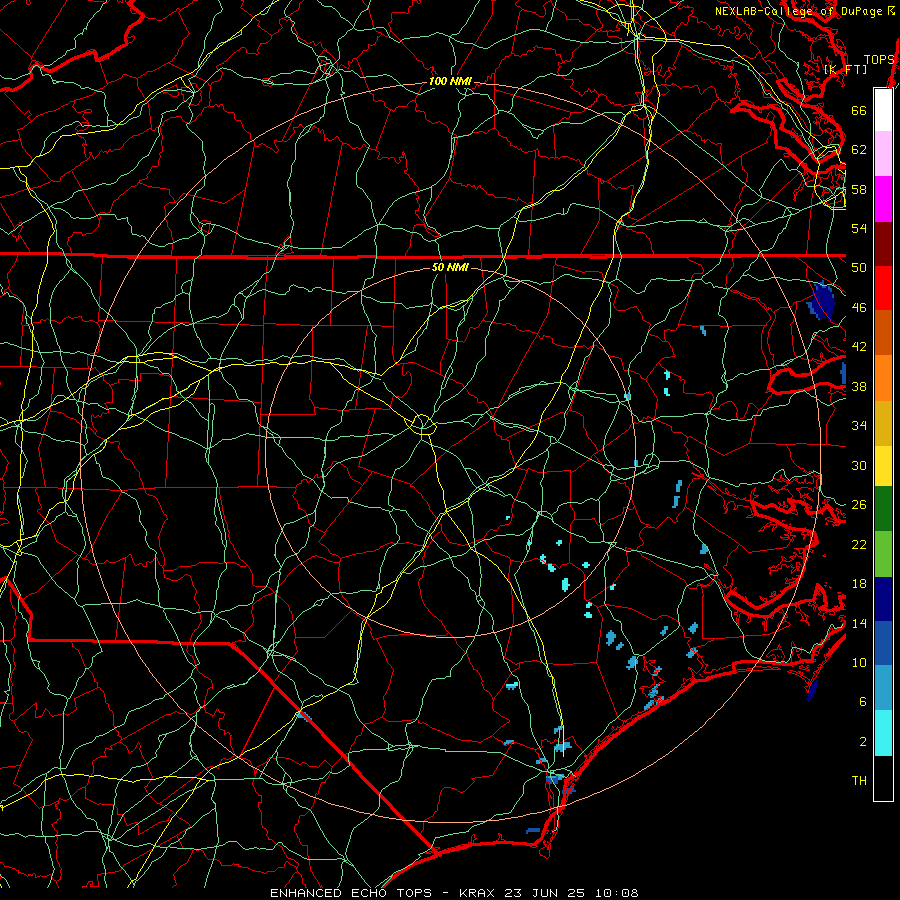This screenshot has height=900, width=900.
Task: Click the 30 legend label
Action: 859,465
